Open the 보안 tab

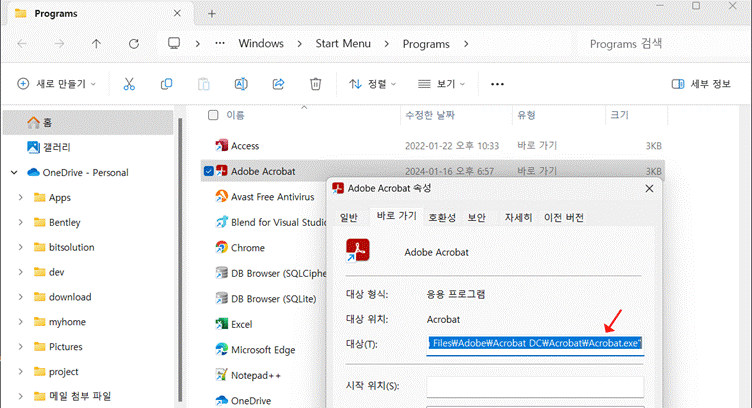click(x=477, y=218)
